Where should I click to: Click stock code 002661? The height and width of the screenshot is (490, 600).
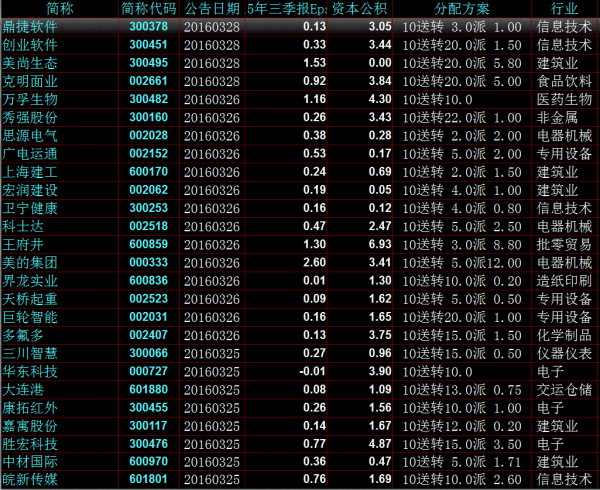pyautogui.click(x=148, y=81)
